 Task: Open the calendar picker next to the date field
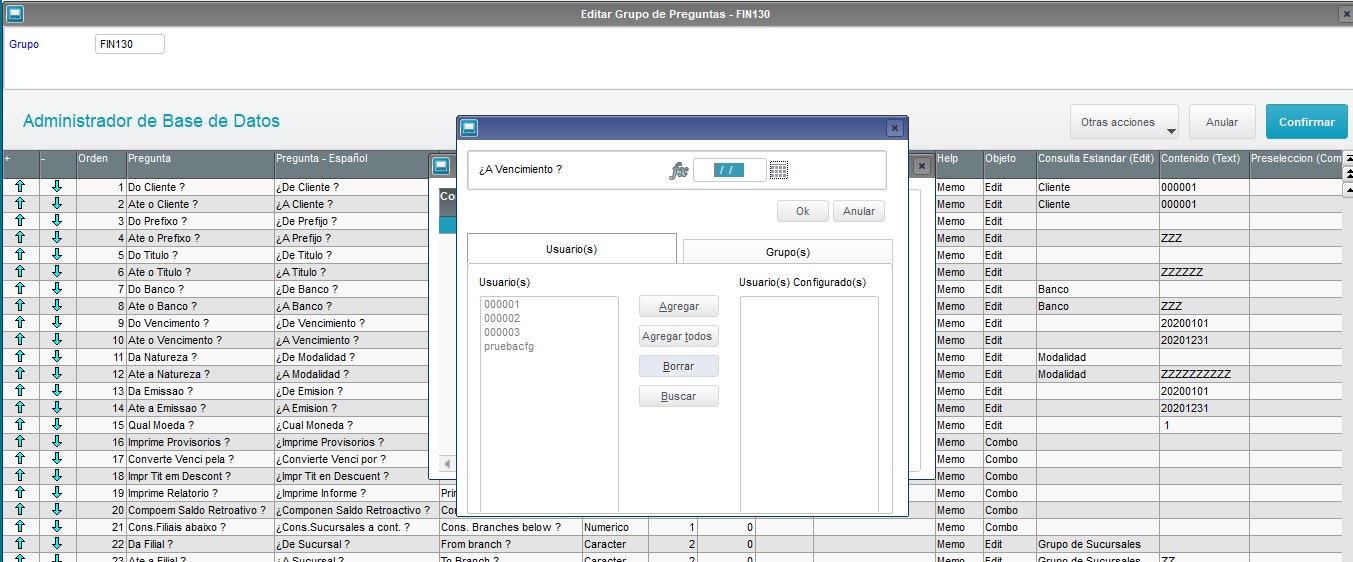779,170
